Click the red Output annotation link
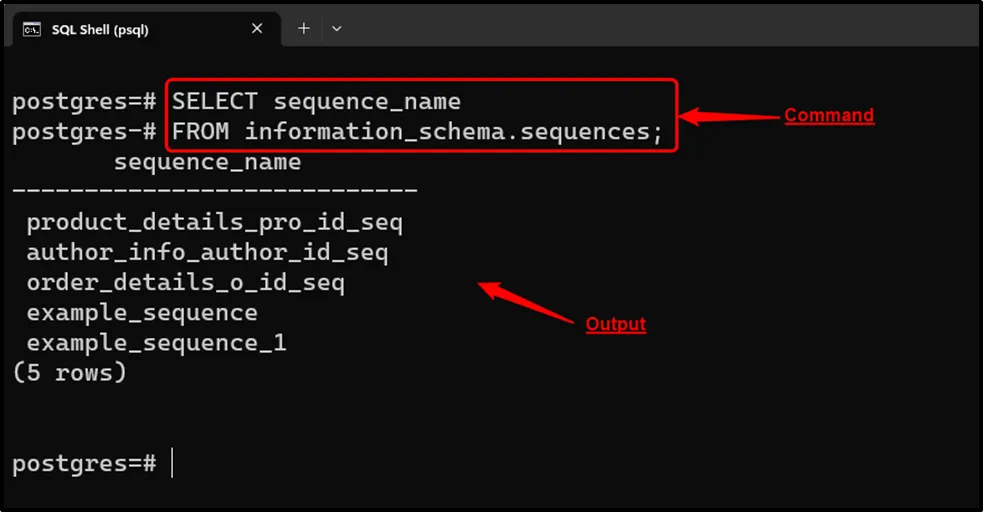 (615, 324)
